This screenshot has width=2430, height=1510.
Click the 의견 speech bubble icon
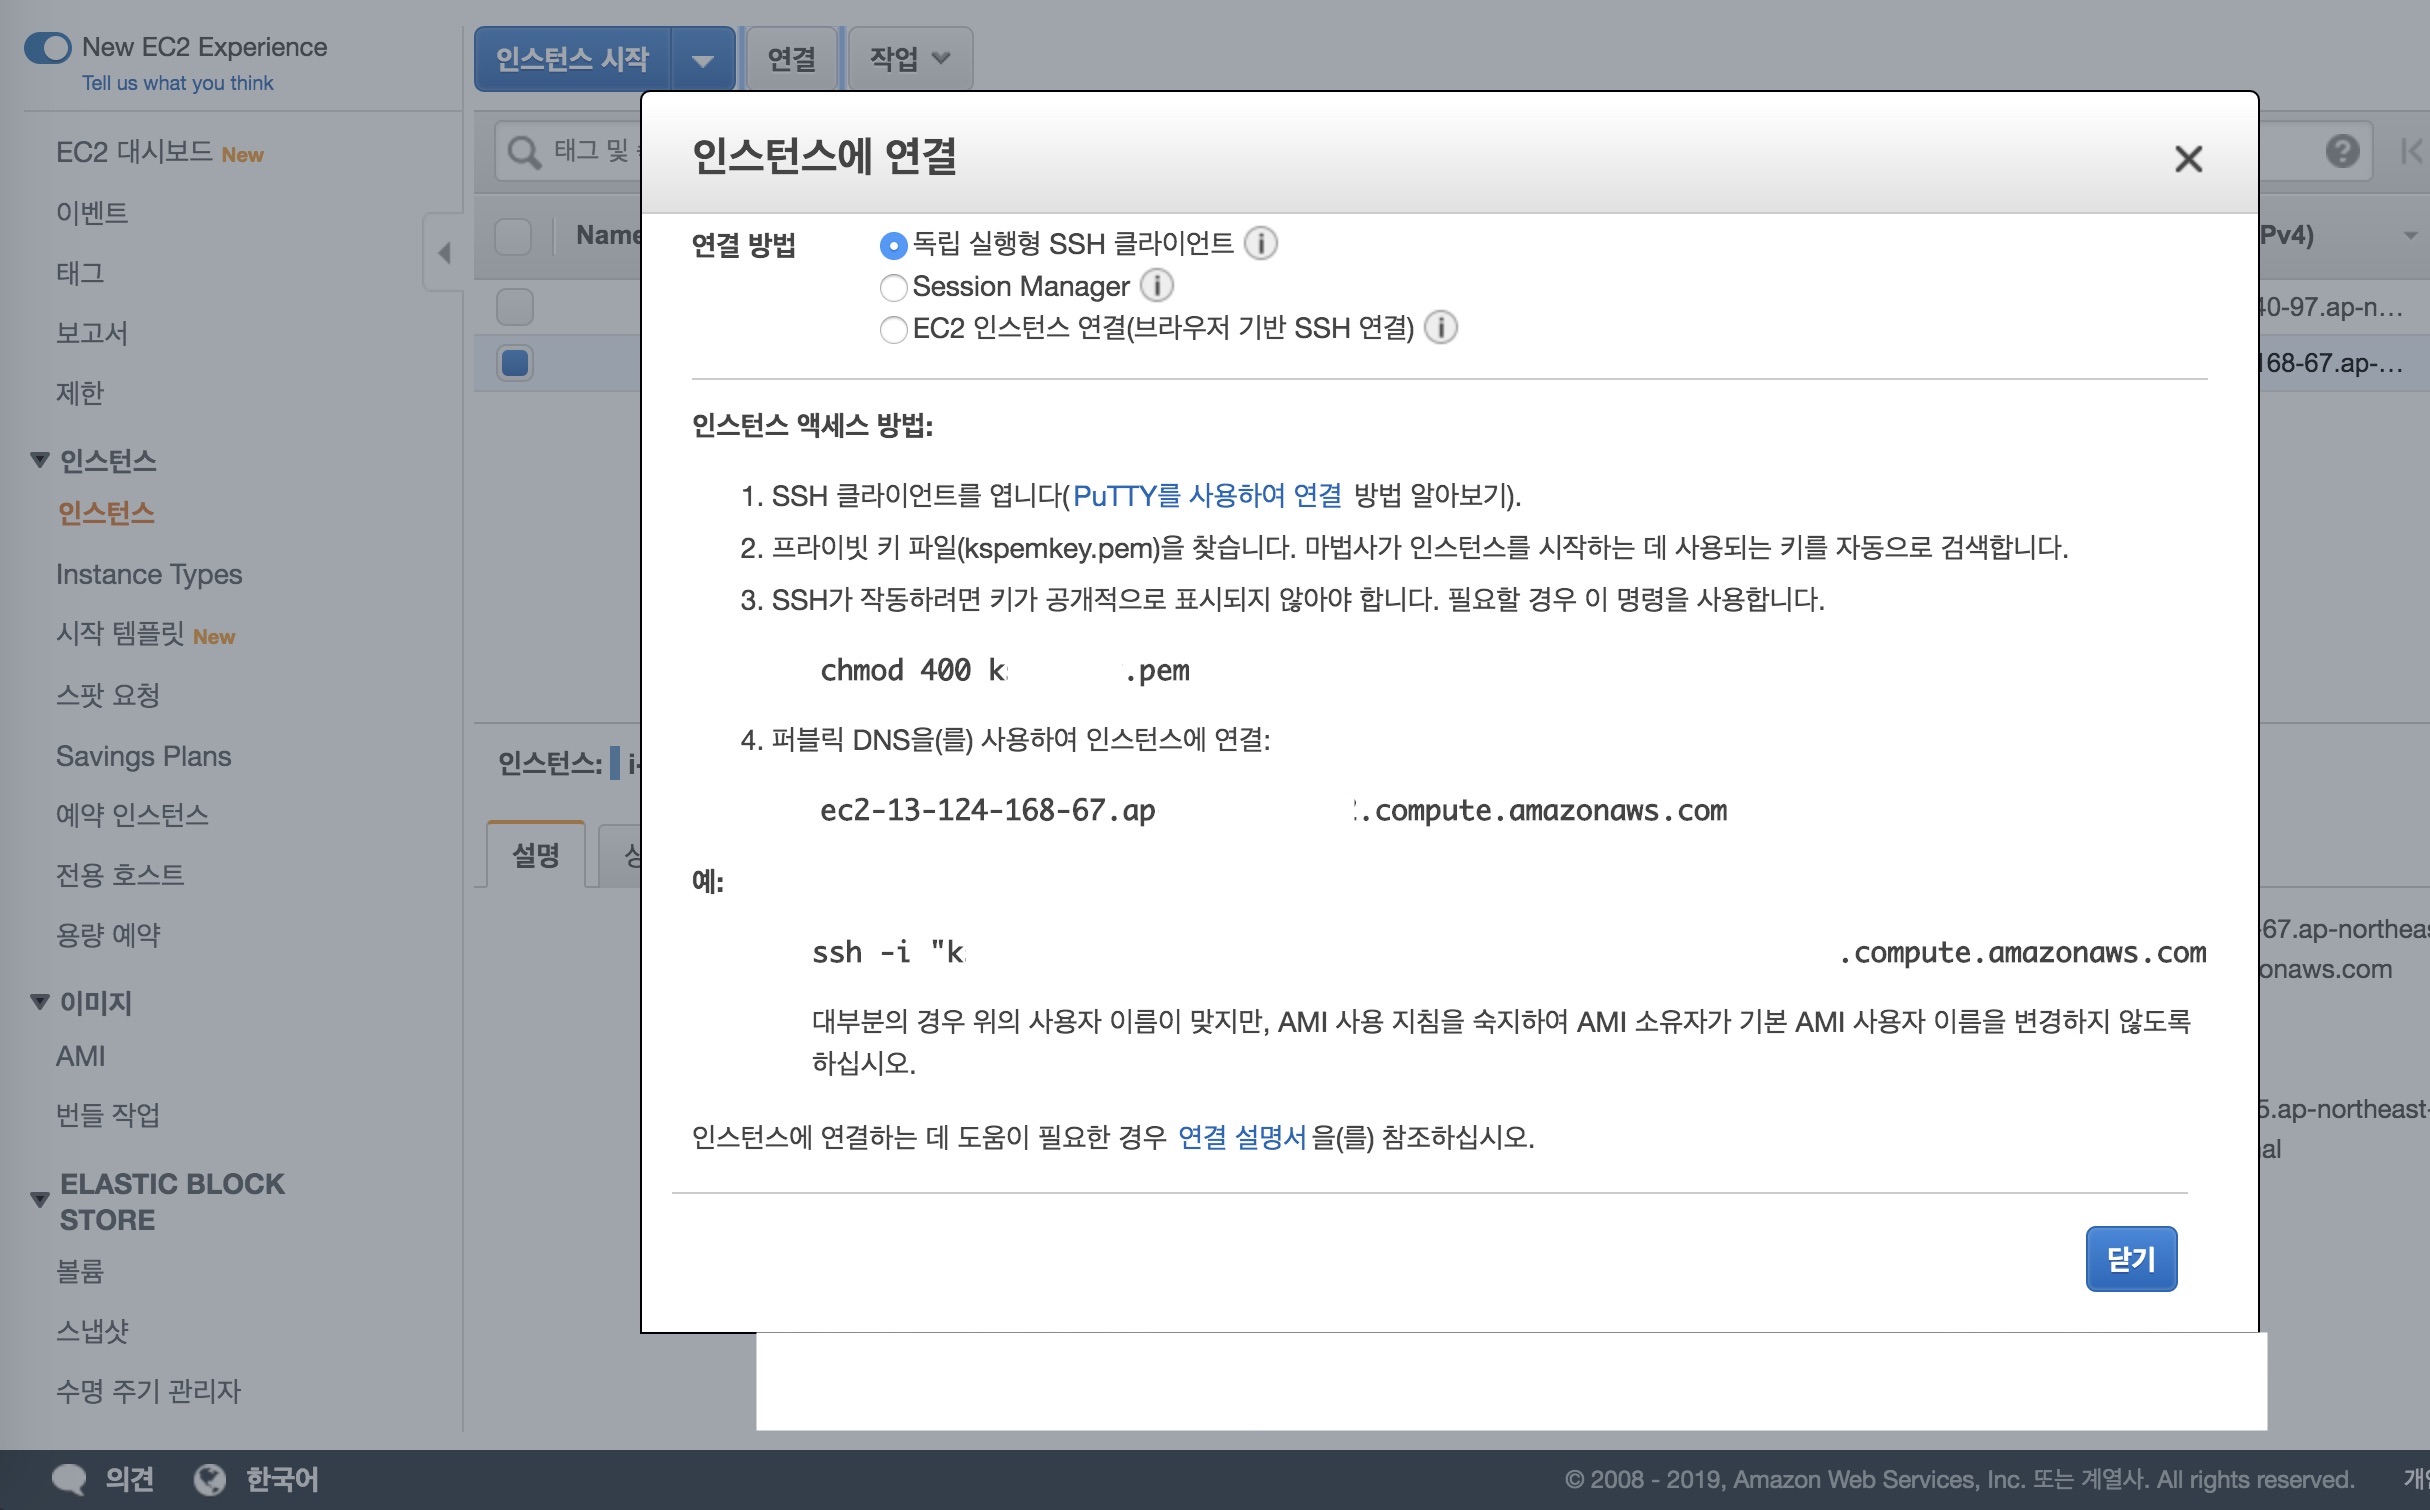pos(69,1479)
